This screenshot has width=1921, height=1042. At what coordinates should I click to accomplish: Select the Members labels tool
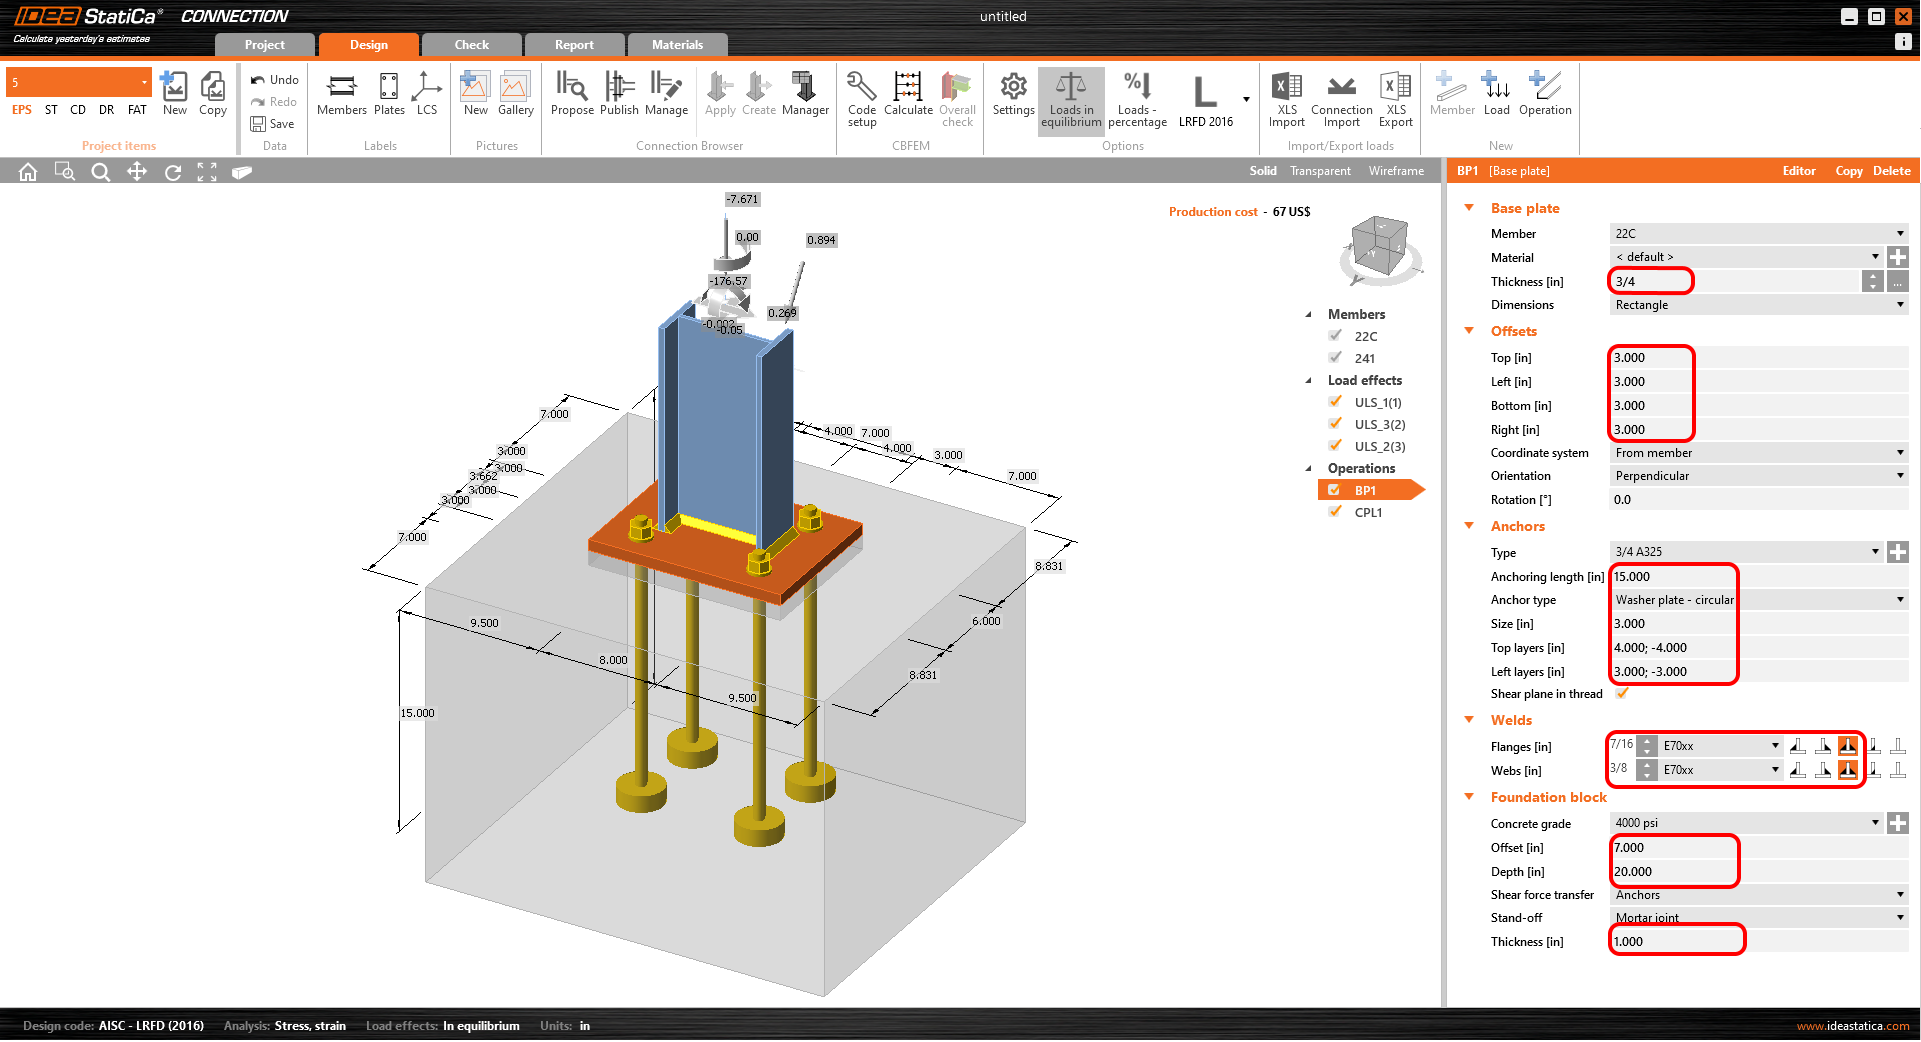[x=341, y=95]
